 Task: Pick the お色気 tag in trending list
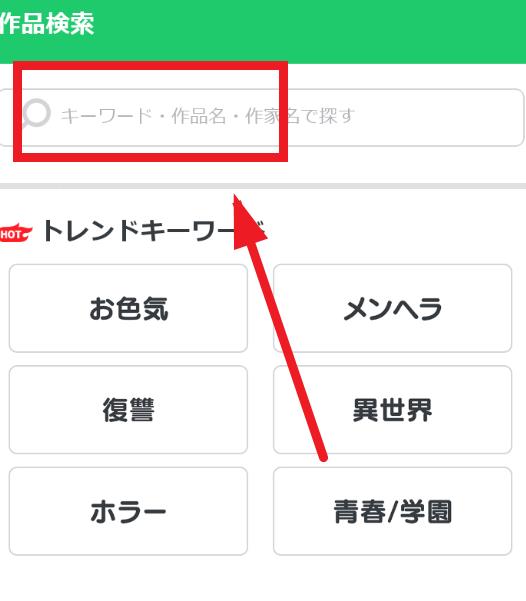128,308
